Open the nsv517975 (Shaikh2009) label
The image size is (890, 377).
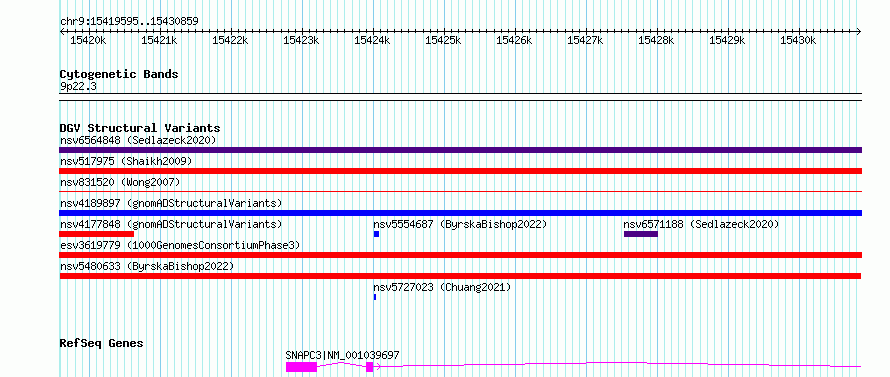point(126,161)
